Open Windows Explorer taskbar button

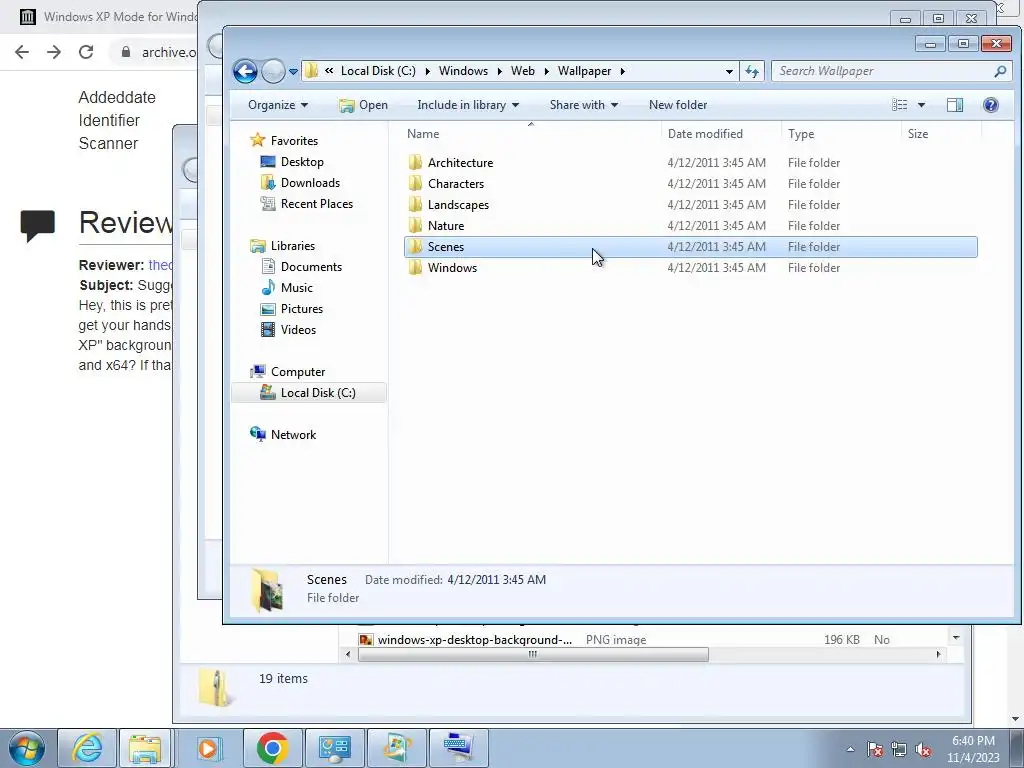[145, 748]
